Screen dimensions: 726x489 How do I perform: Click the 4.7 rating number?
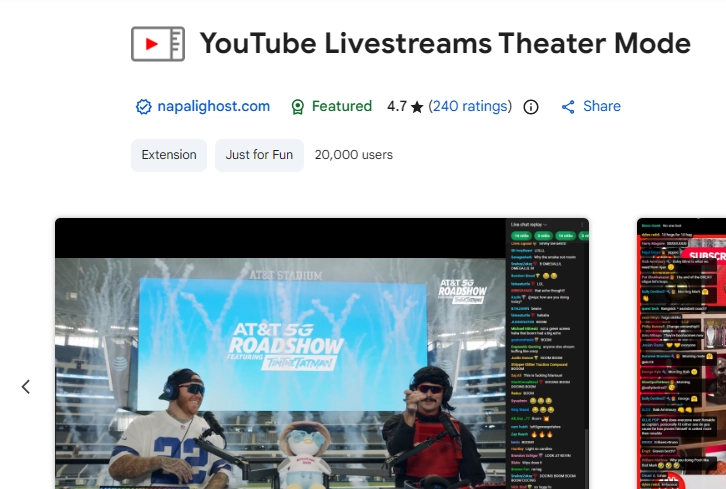pyautogui.click(x=397, y=106)
